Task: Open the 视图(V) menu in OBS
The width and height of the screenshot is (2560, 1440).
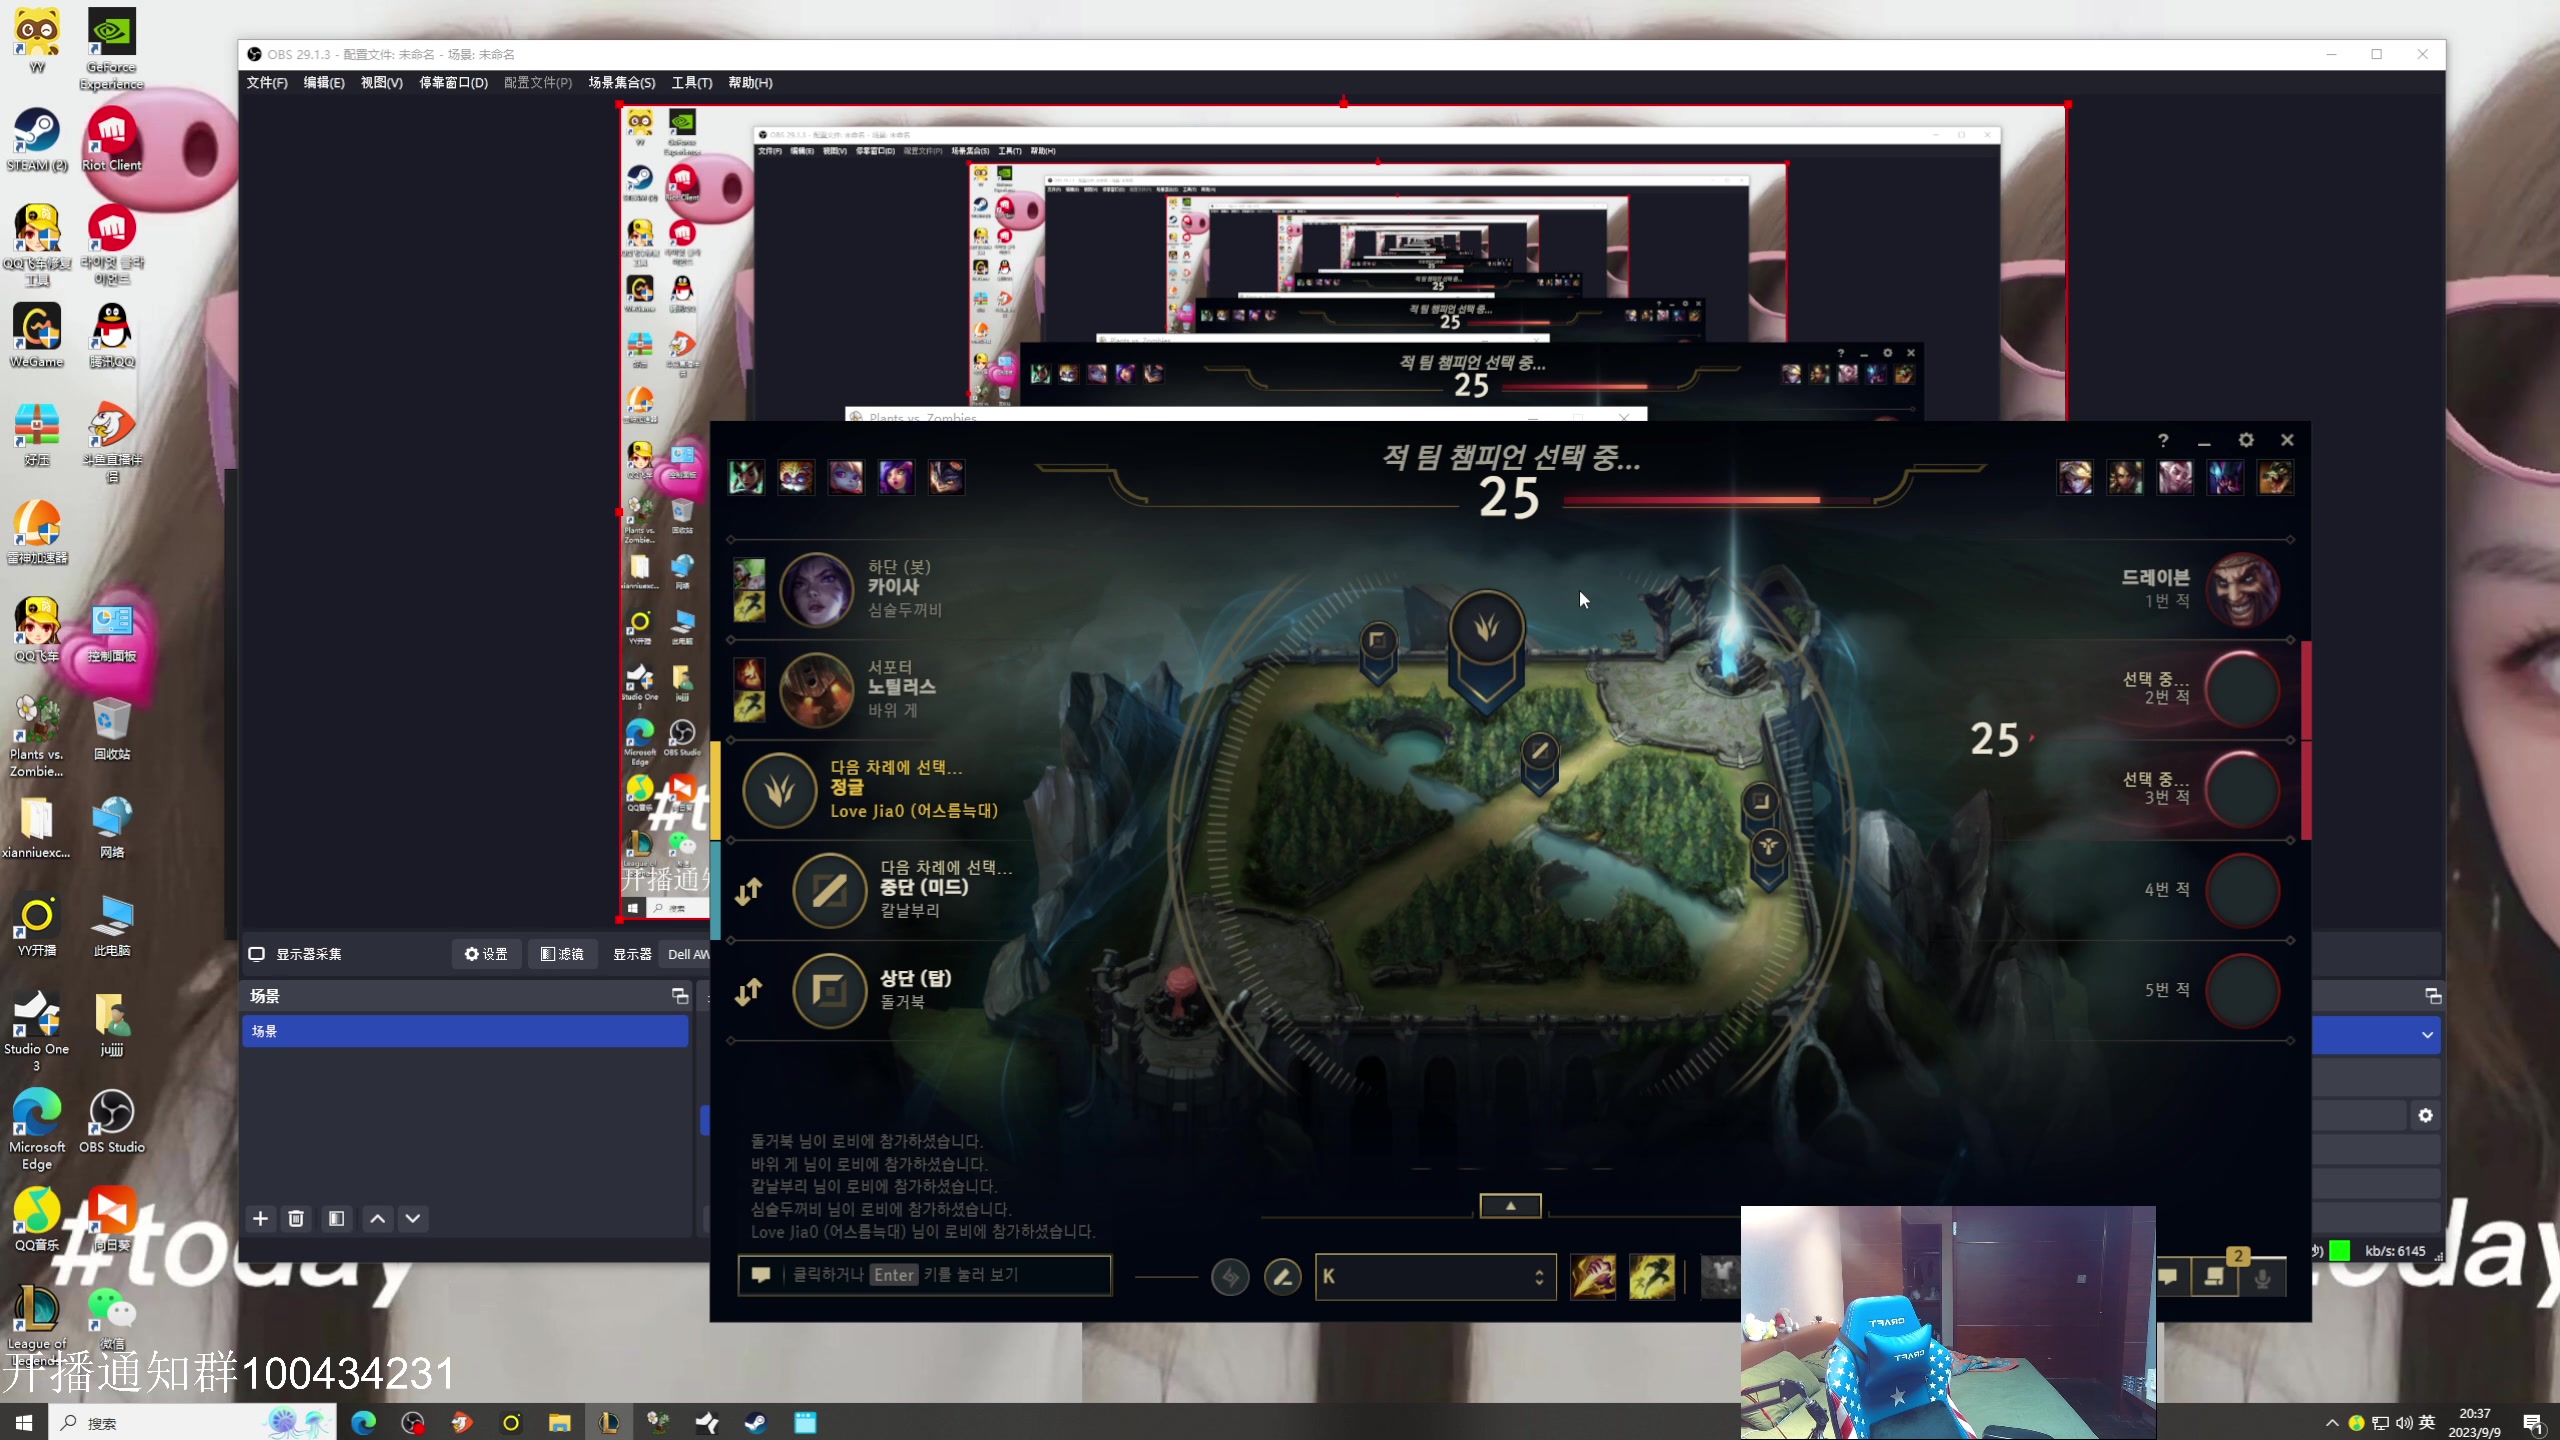Action: 381,83
